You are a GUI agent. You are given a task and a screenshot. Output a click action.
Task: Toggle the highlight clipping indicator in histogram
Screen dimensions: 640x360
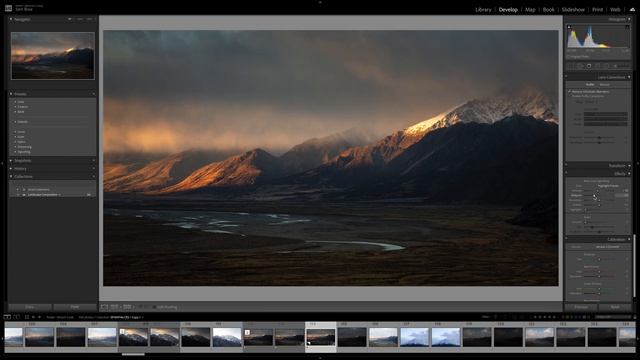627,27
